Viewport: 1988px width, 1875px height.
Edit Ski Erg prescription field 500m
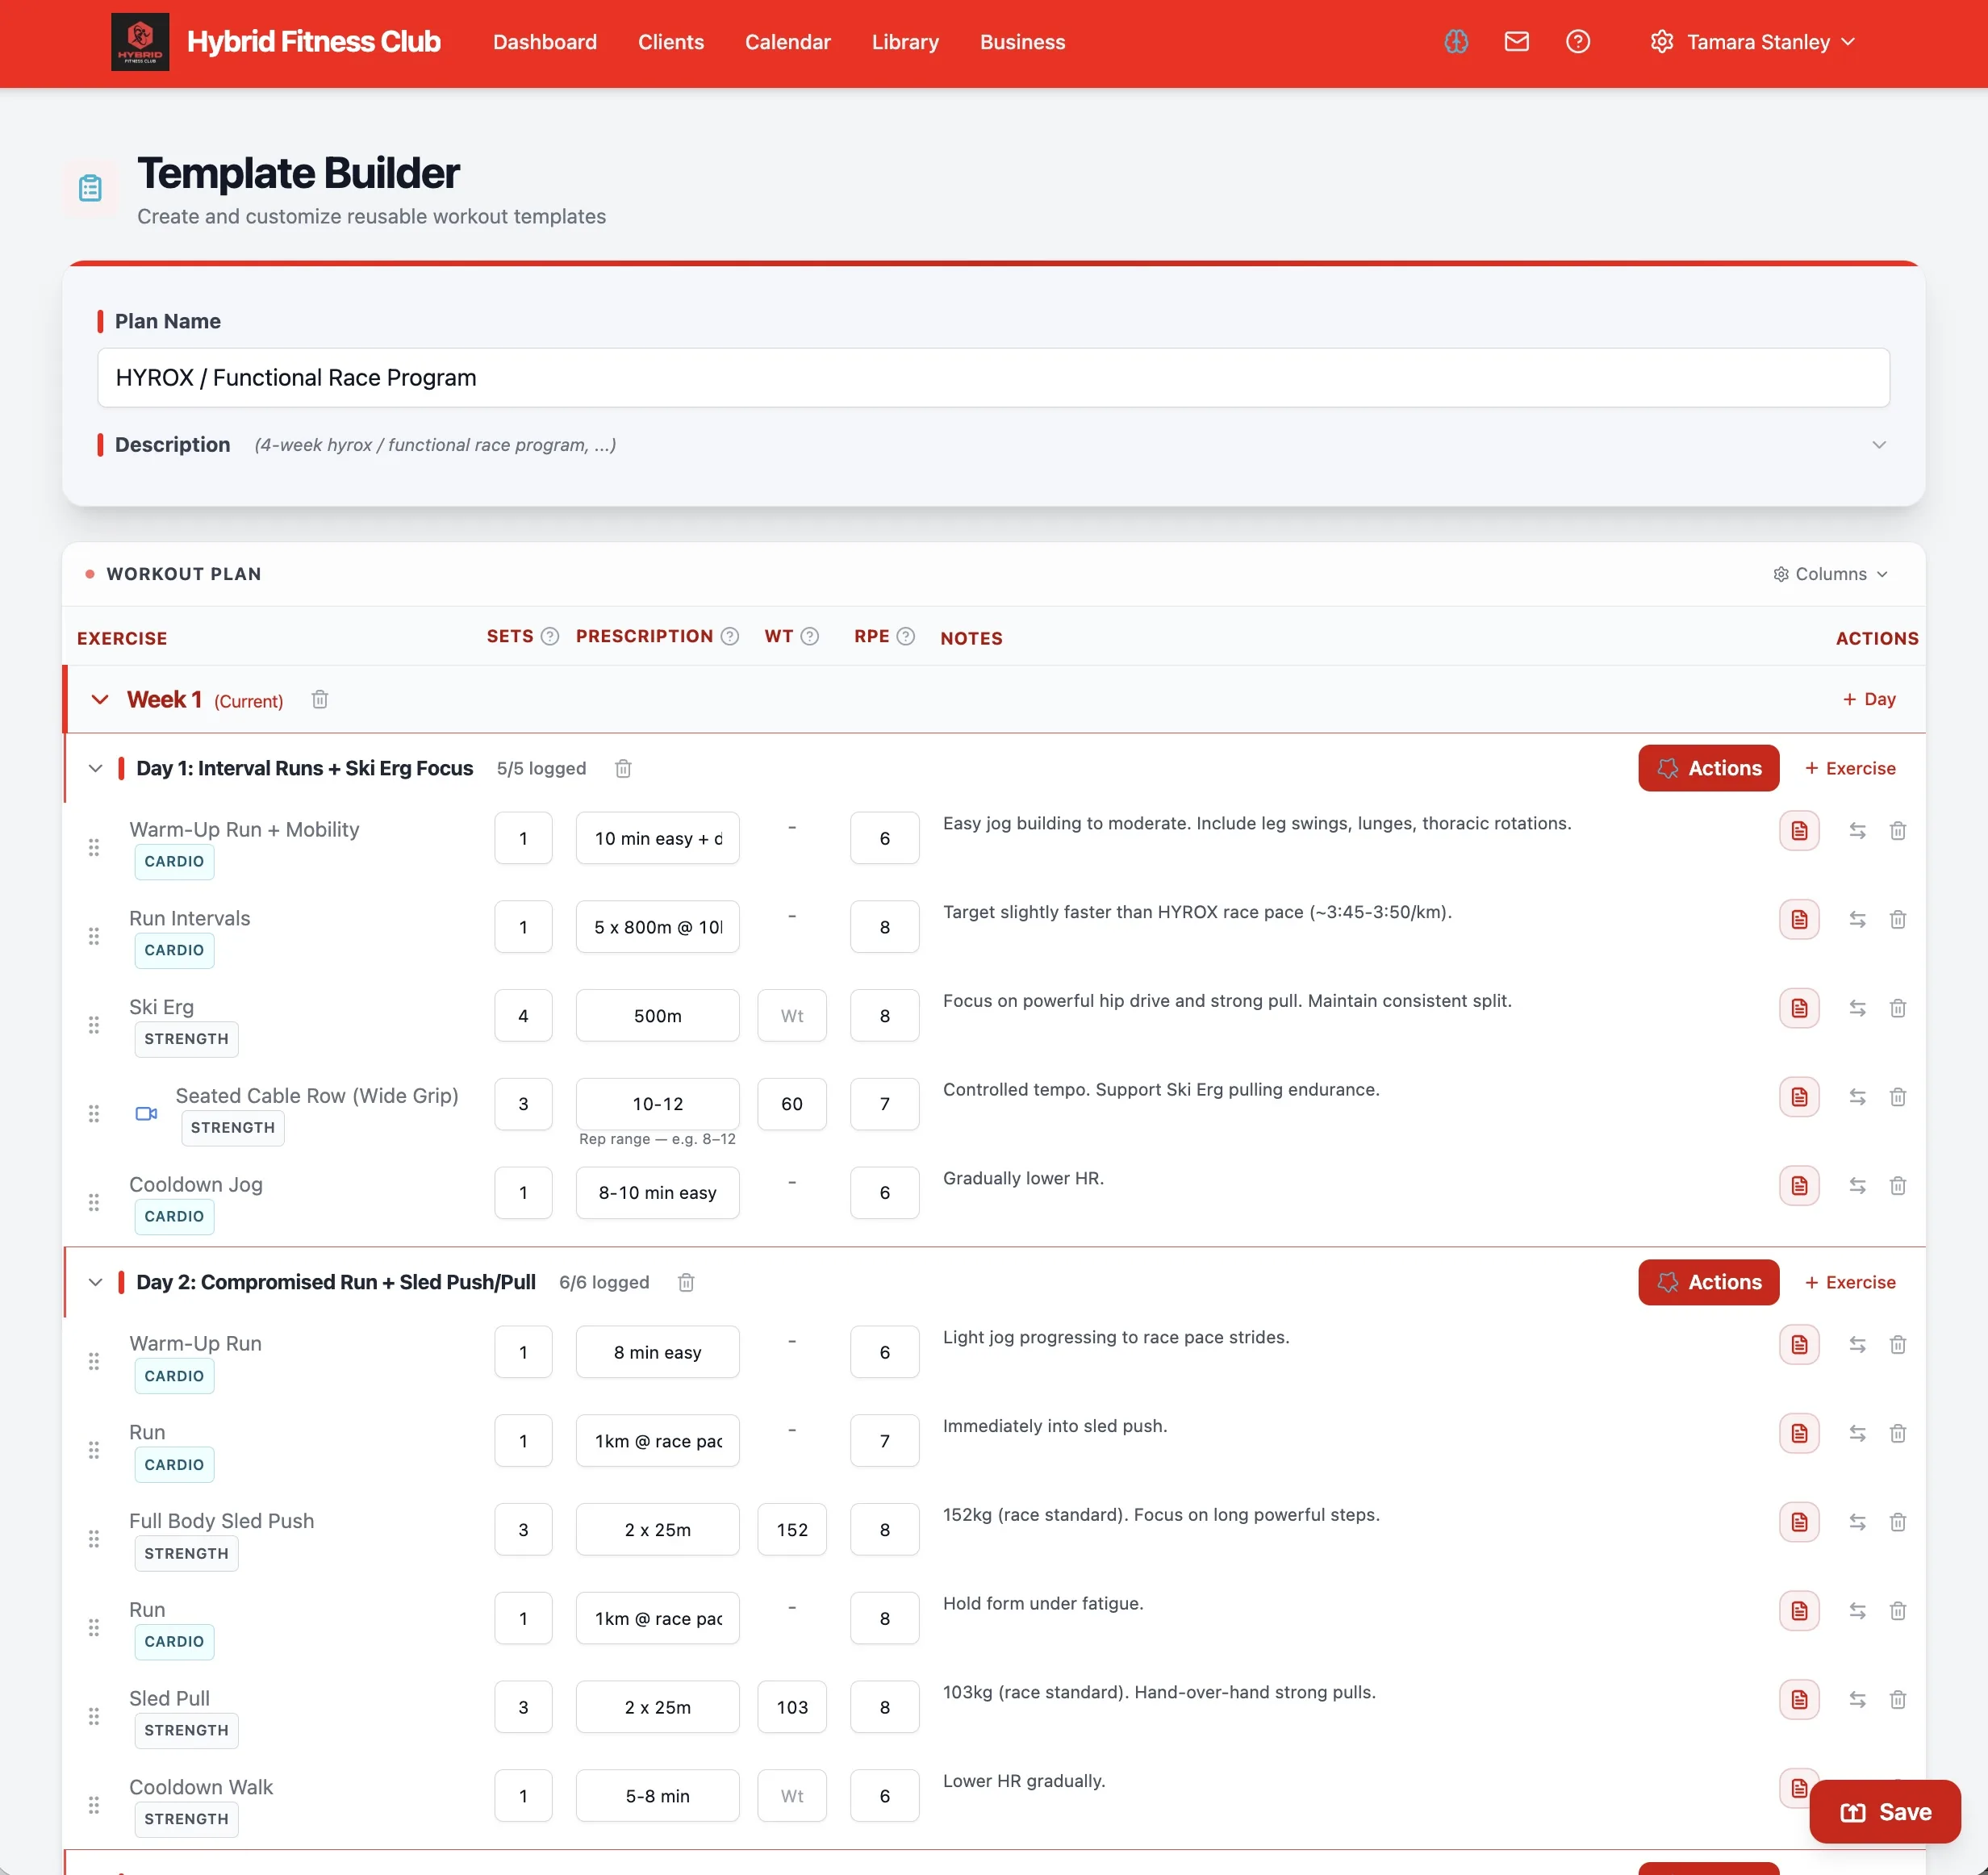(657, 1015)
